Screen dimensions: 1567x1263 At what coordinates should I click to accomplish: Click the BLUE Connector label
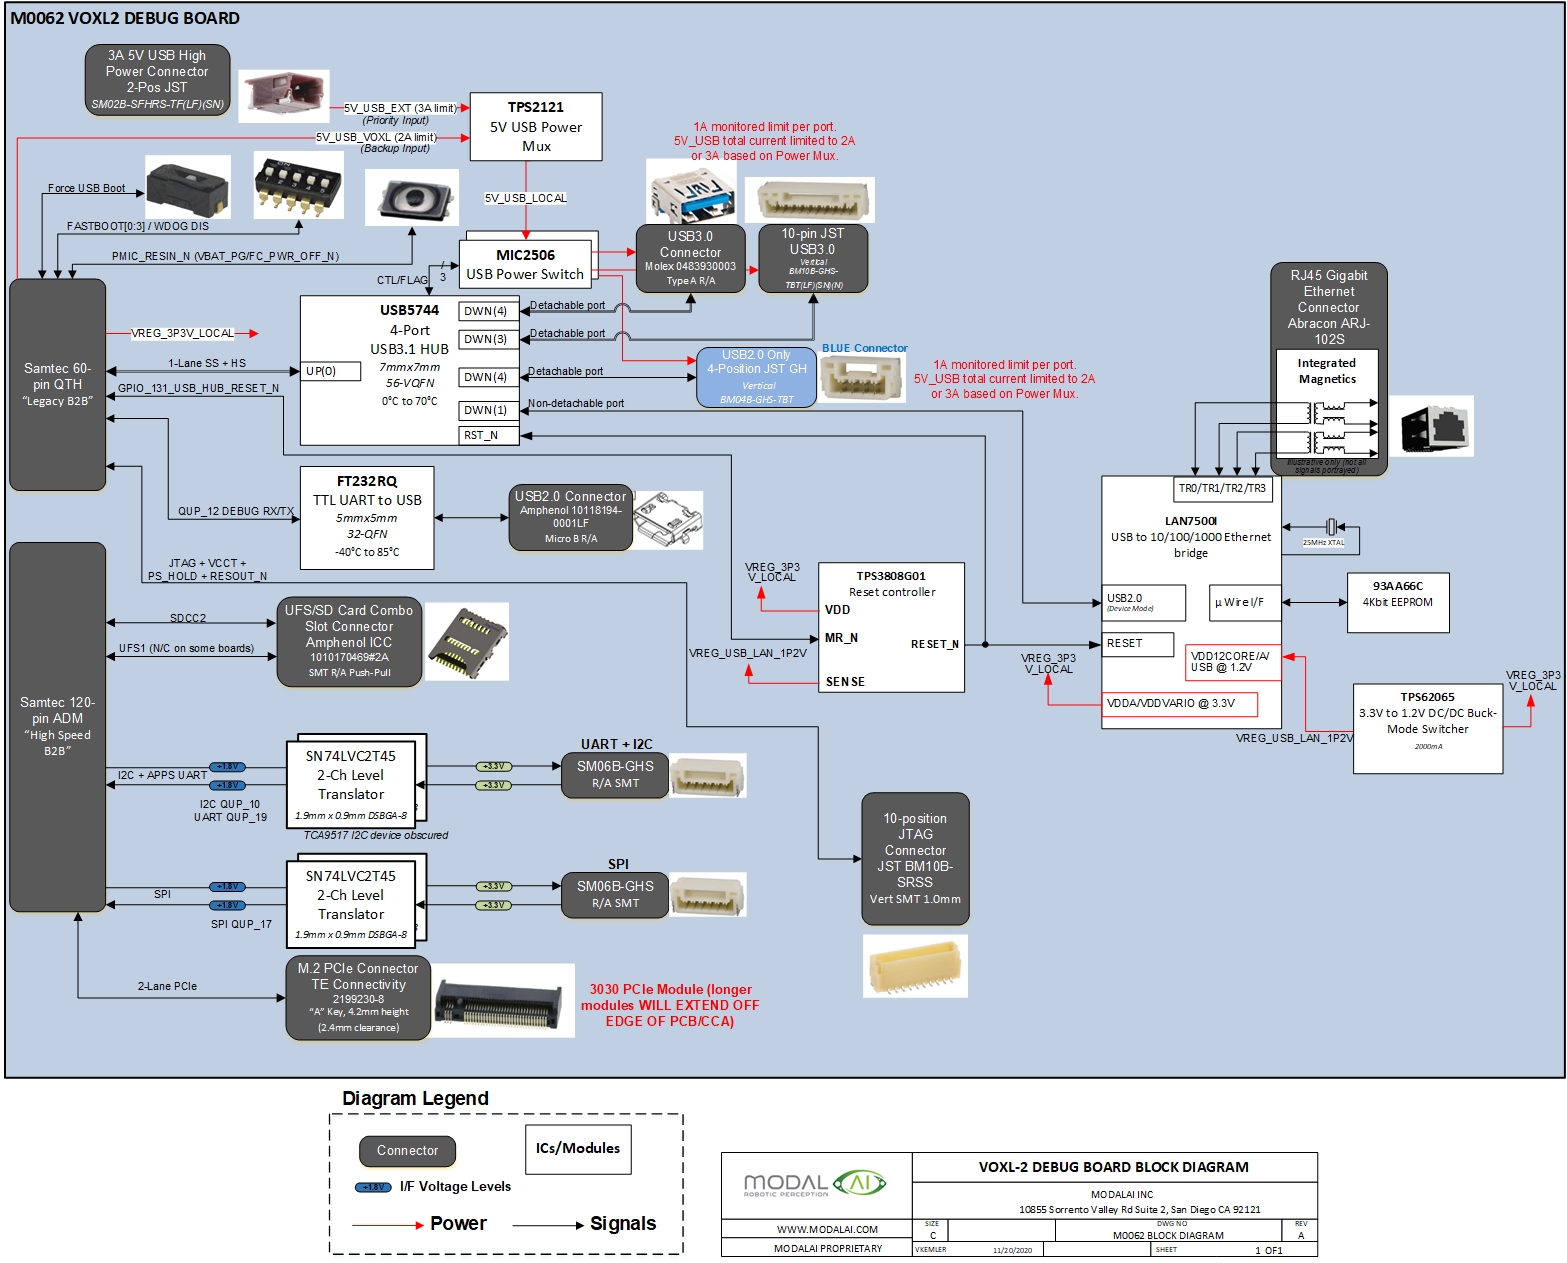coord(864,348)
